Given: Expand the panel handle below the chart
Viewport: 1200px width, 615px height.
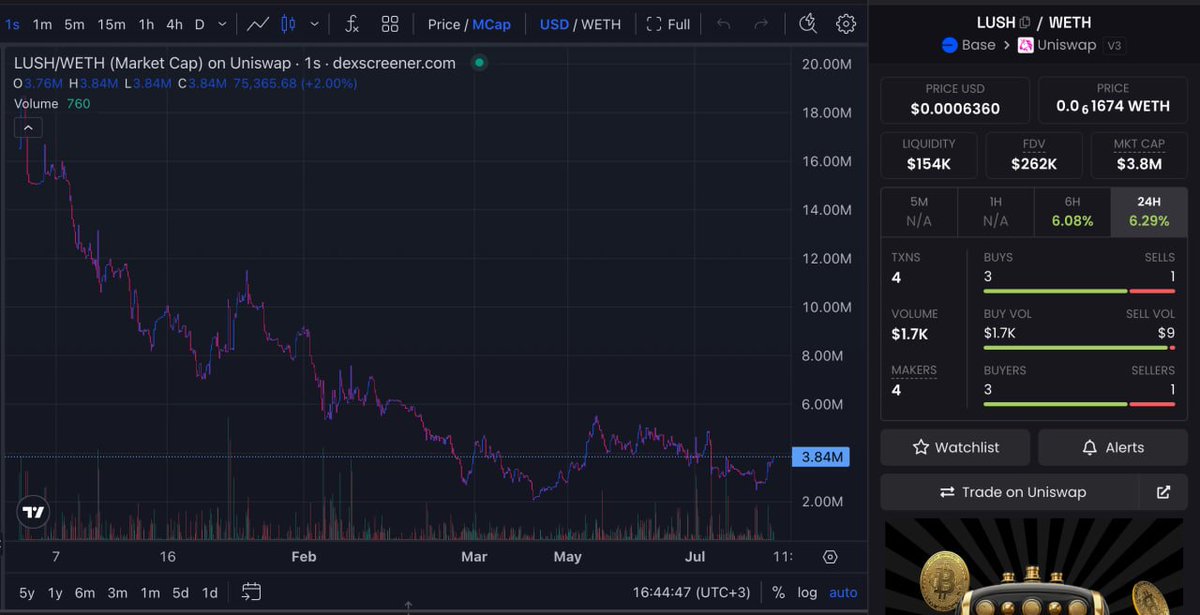Looking at the screenshot, I should pyautogui.click(x=407, y=606).
